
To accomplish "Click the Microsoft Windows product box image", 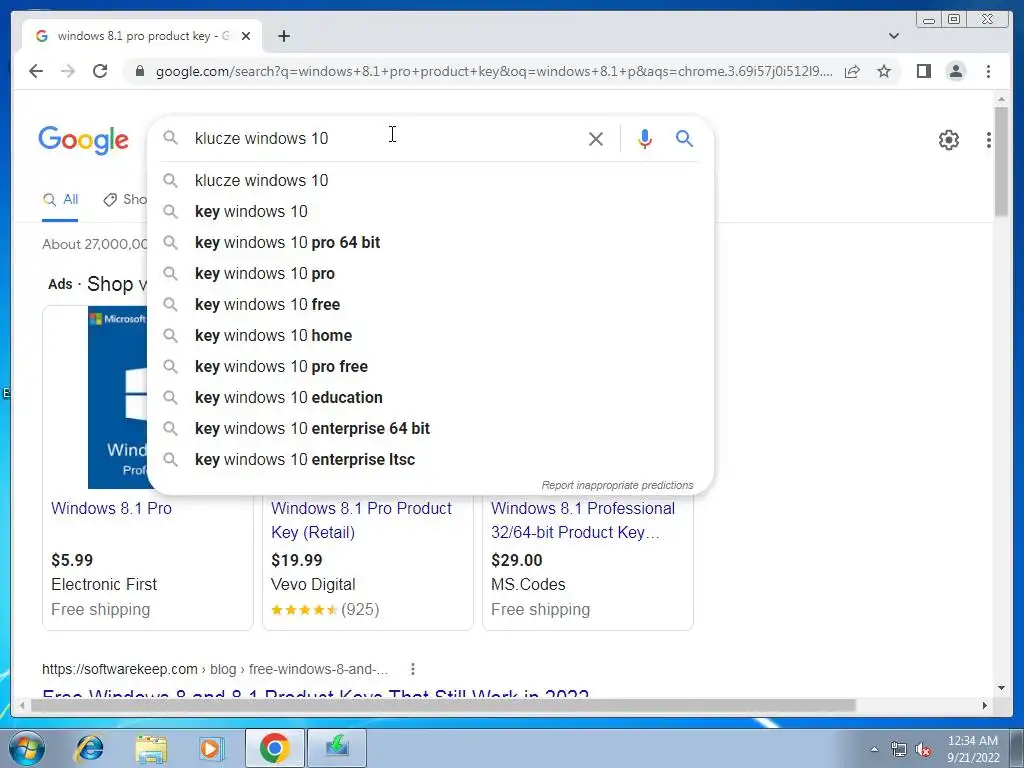I will coord(118,397).
